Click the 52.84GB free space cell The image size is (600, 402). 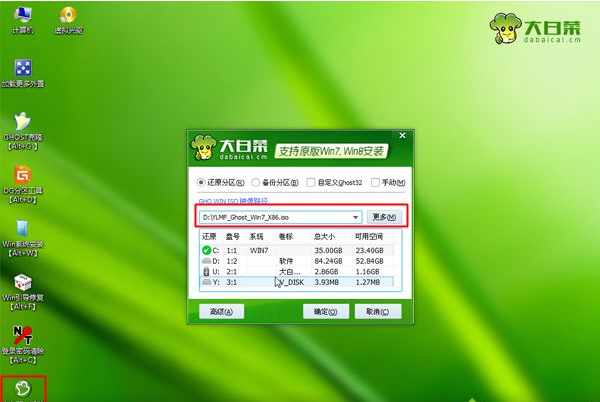[x=369, y=261]
